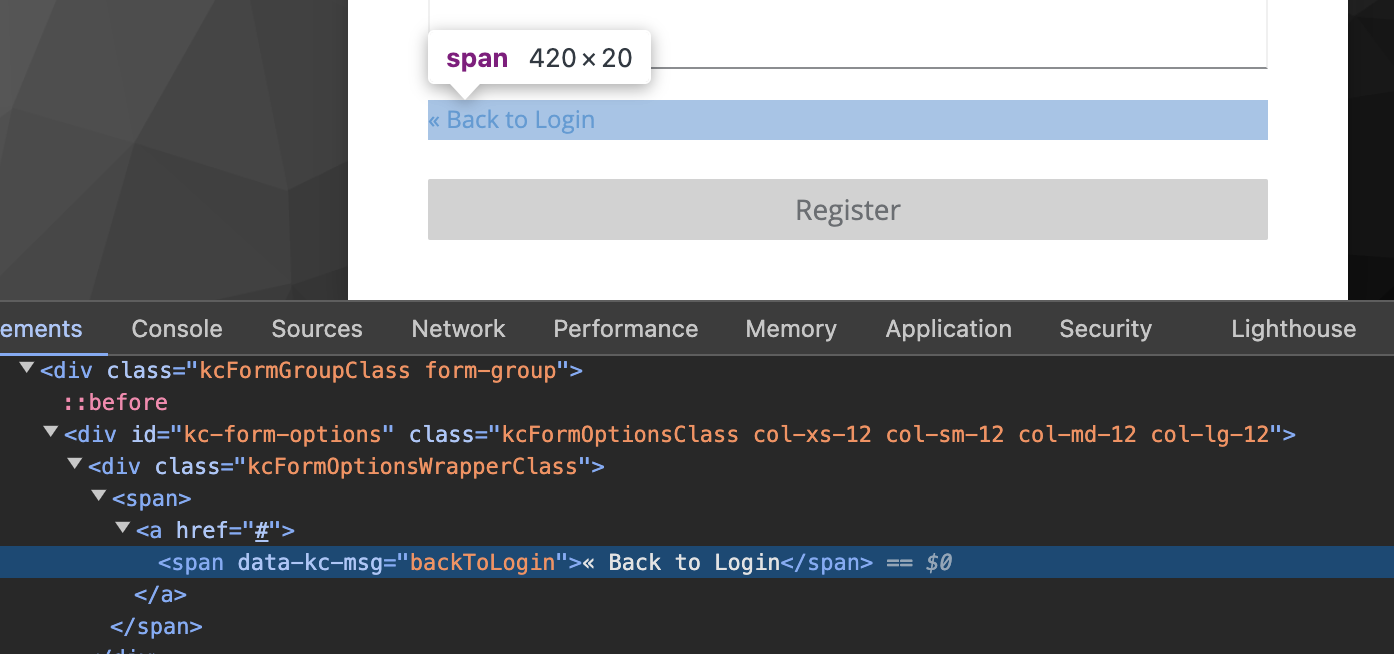Image resolution: width=1394 pixels, height=654 pixels.
Task: Open the Lighthouse tab
Action: point(1294,329)
